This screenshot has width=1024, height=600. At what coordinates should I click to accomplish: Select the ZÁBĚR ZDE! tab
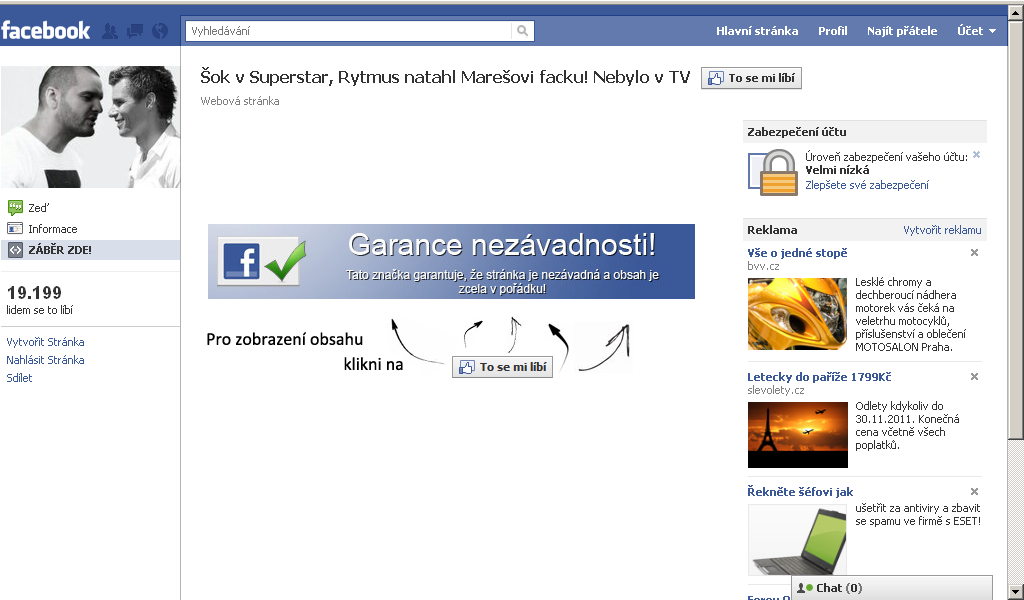point(90,249)
